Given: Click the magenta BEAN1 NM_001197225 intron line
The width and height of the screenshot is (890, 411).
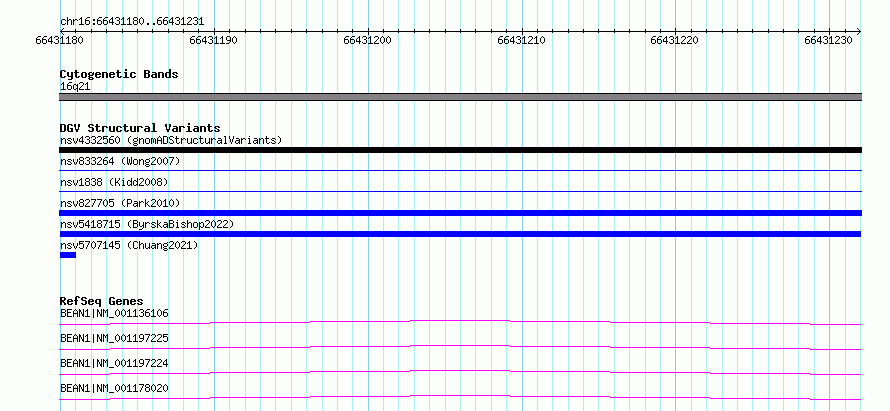Looking at the screenshot, I should point(460,347).
